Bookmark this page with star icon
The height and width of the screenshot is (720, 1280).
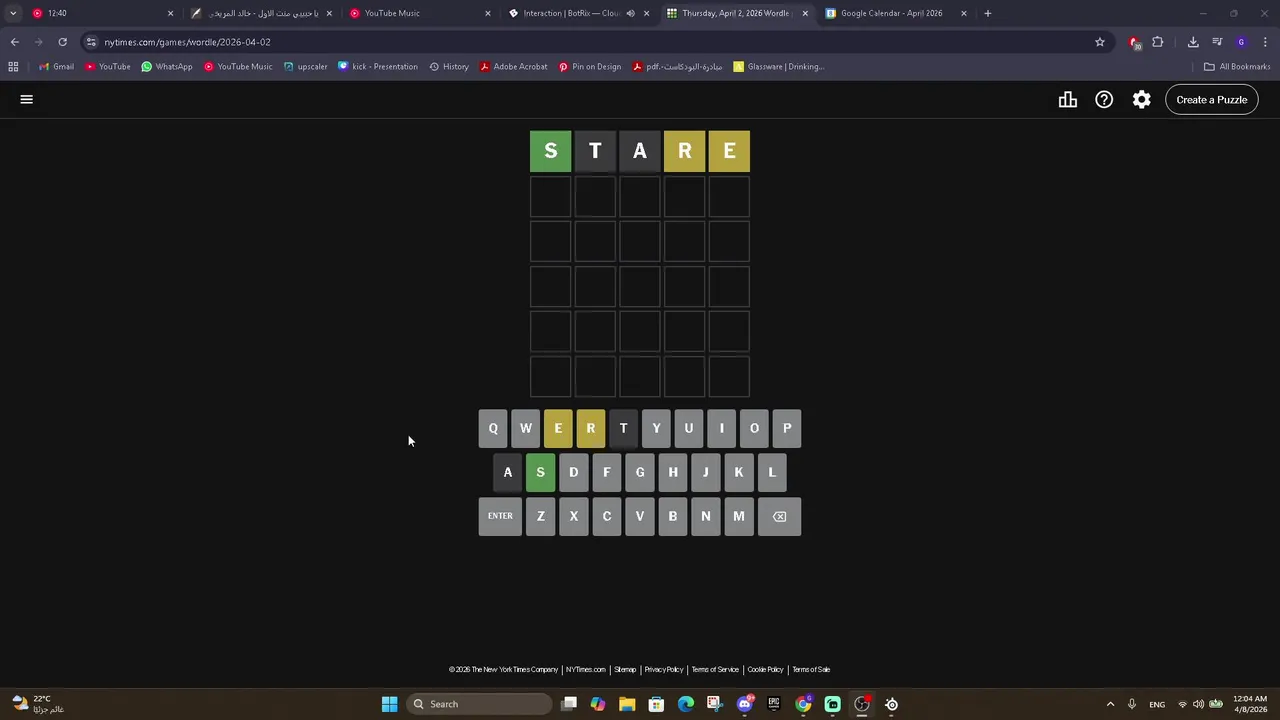tap(1100, 42)
